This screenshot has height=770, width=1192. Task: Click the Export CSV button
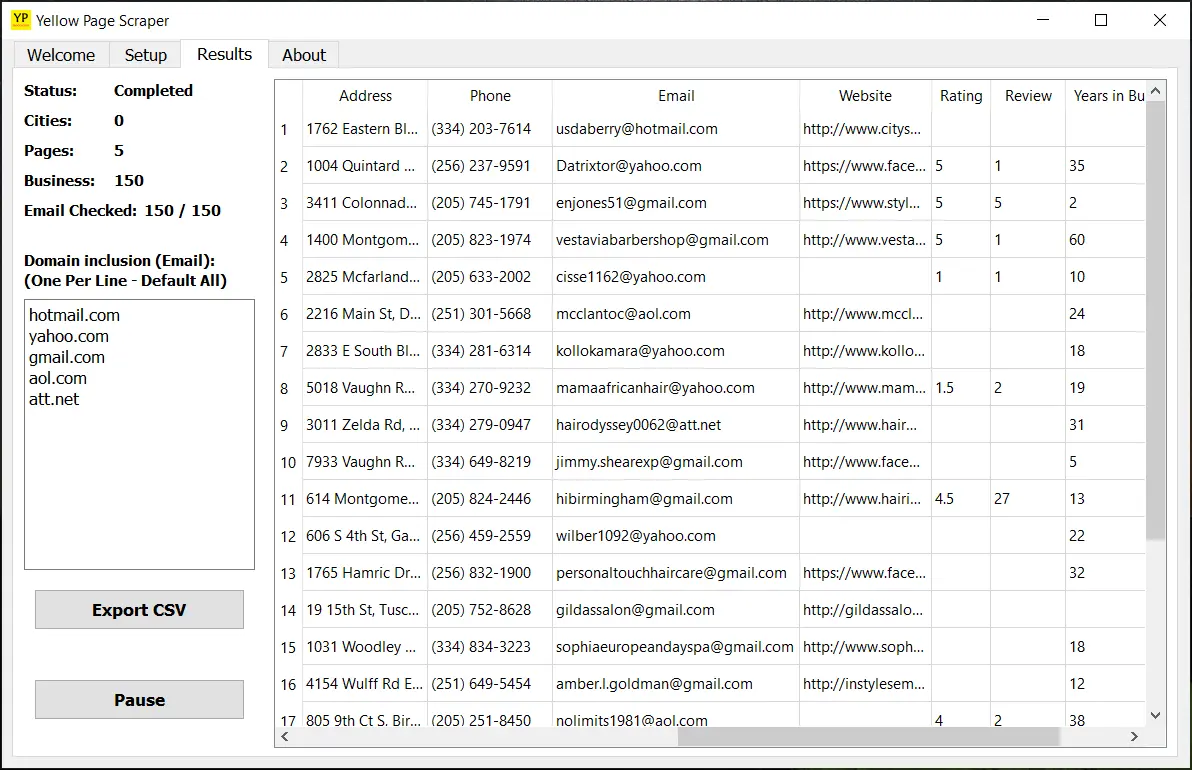tap(139, 610)
